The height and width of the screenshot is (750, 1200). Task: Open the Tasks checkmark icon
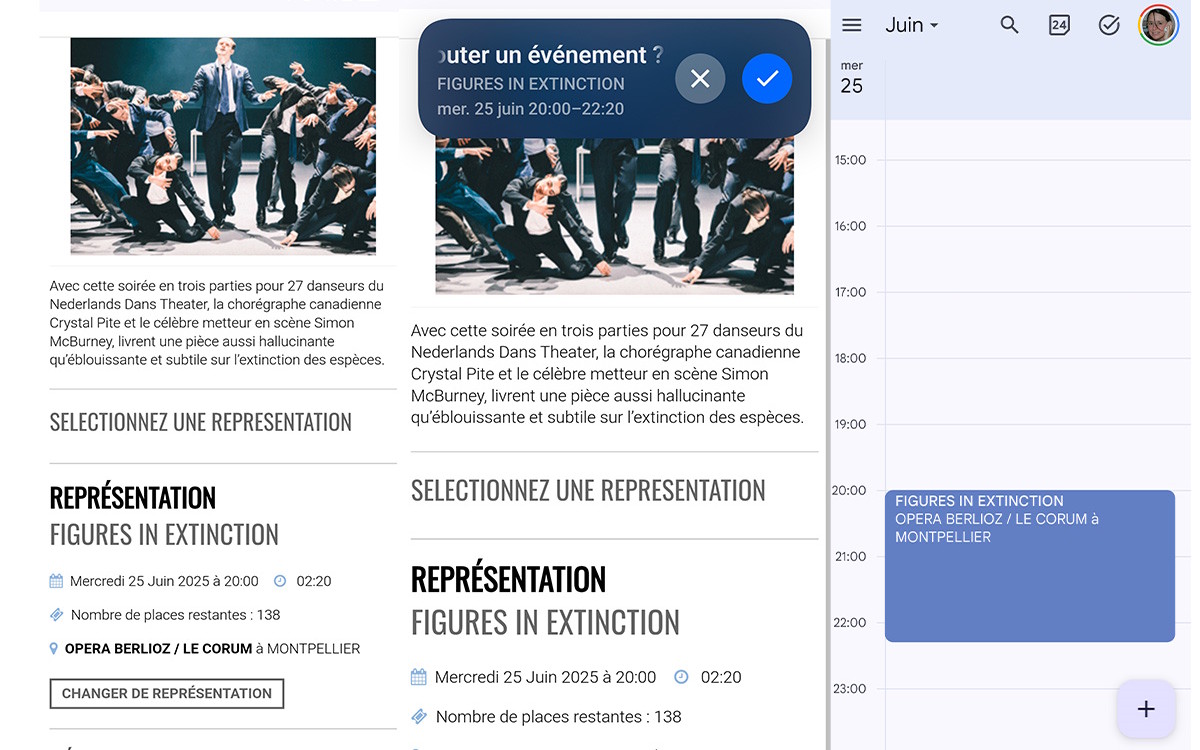(x=1108, y=25)
